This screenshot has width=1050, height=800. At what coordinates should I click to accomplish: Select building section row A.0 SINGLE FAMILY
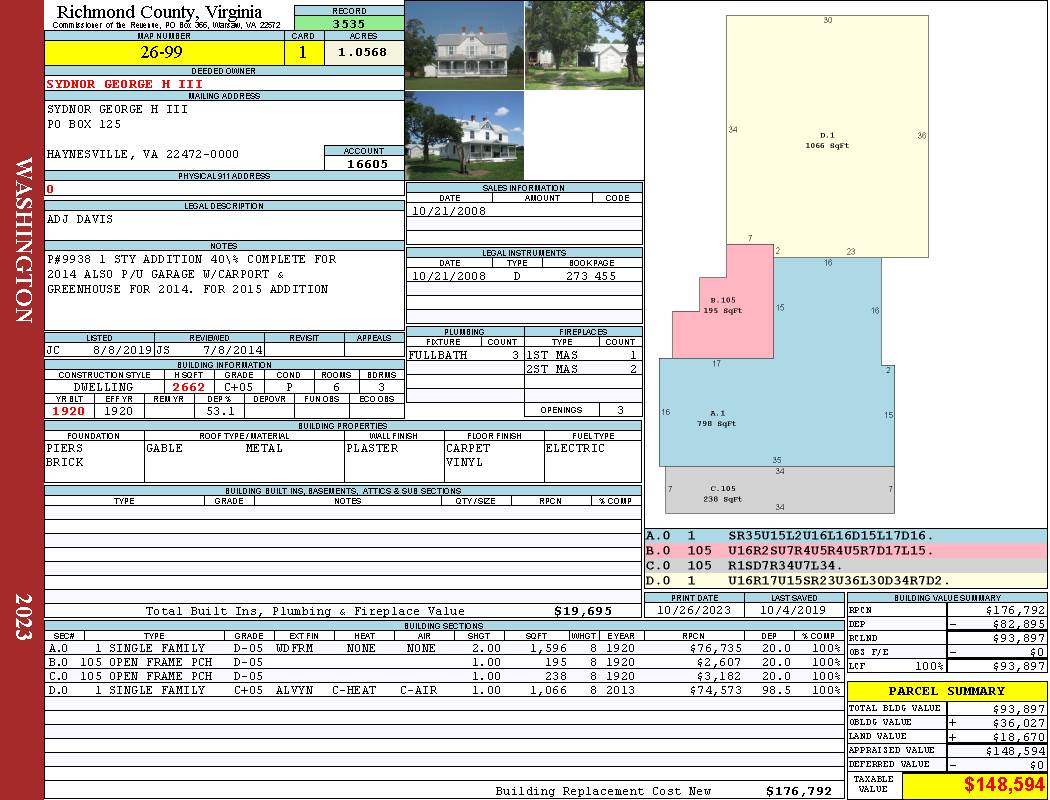pos(443,648)
